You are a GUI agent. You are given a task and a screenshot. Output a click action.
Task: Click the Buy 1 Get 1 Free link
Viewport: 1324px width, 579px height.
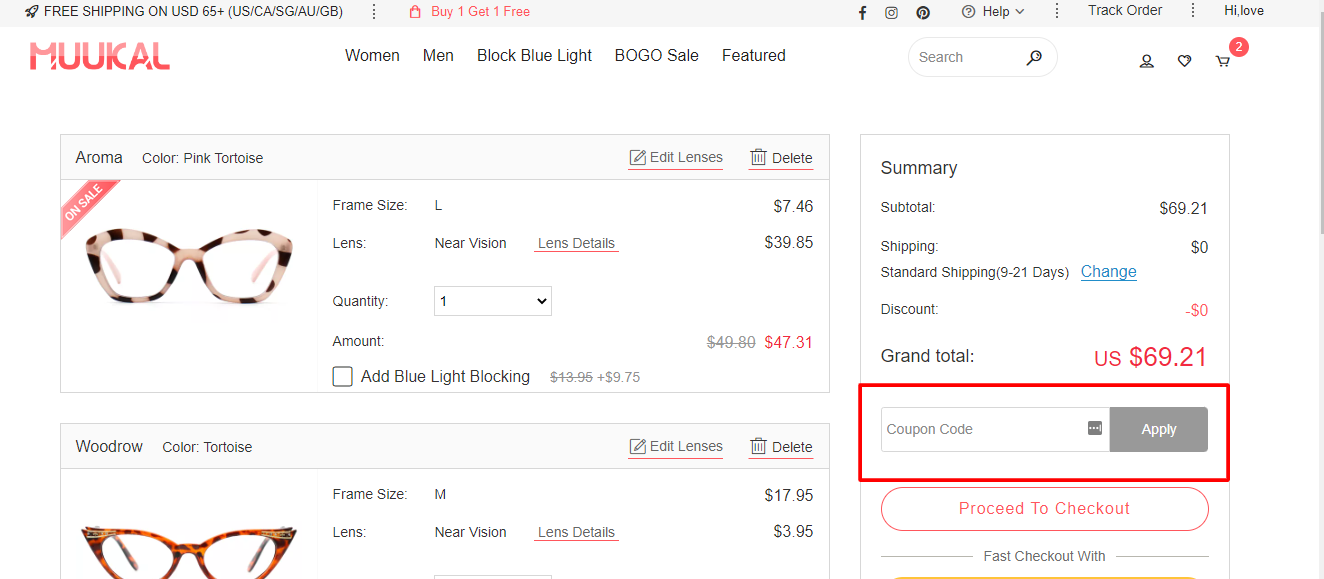tap(481, 12)
